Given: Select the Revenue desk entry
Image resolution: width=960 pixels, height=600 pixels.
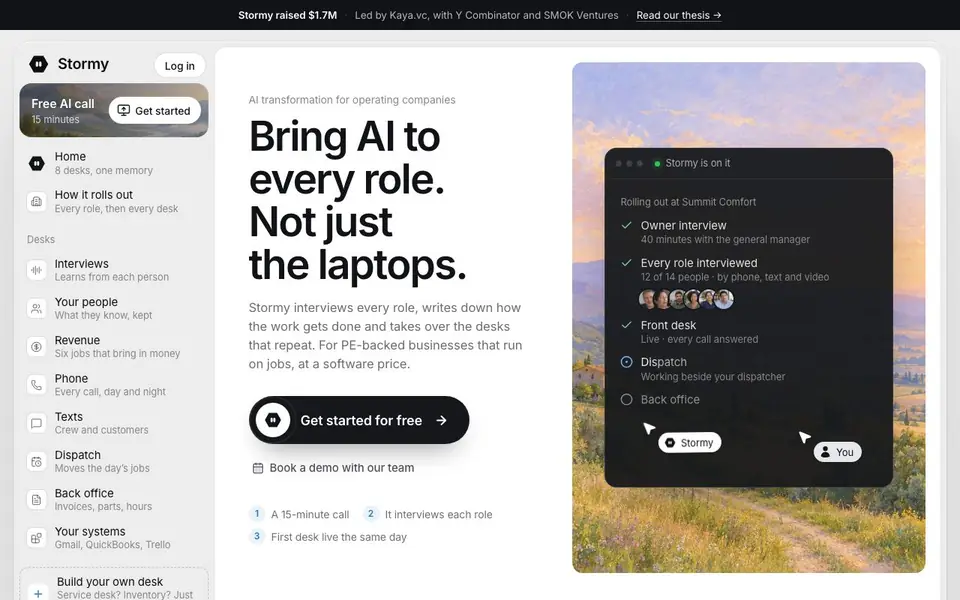Looking at the screenshot, I should click(114, 347).
